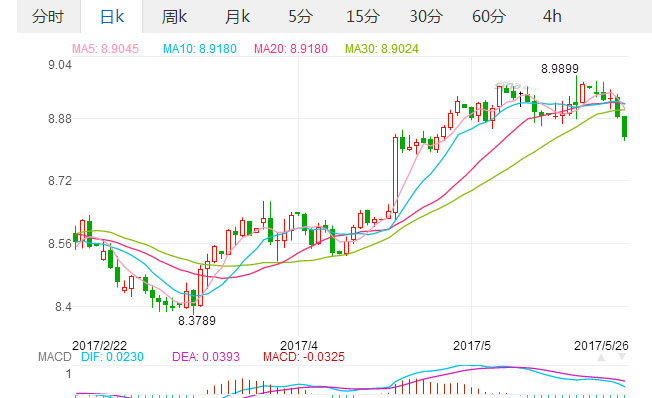This screenshot has height=398, width=652.
Task: Choose the 15分 interval tab
Action: 363,16
